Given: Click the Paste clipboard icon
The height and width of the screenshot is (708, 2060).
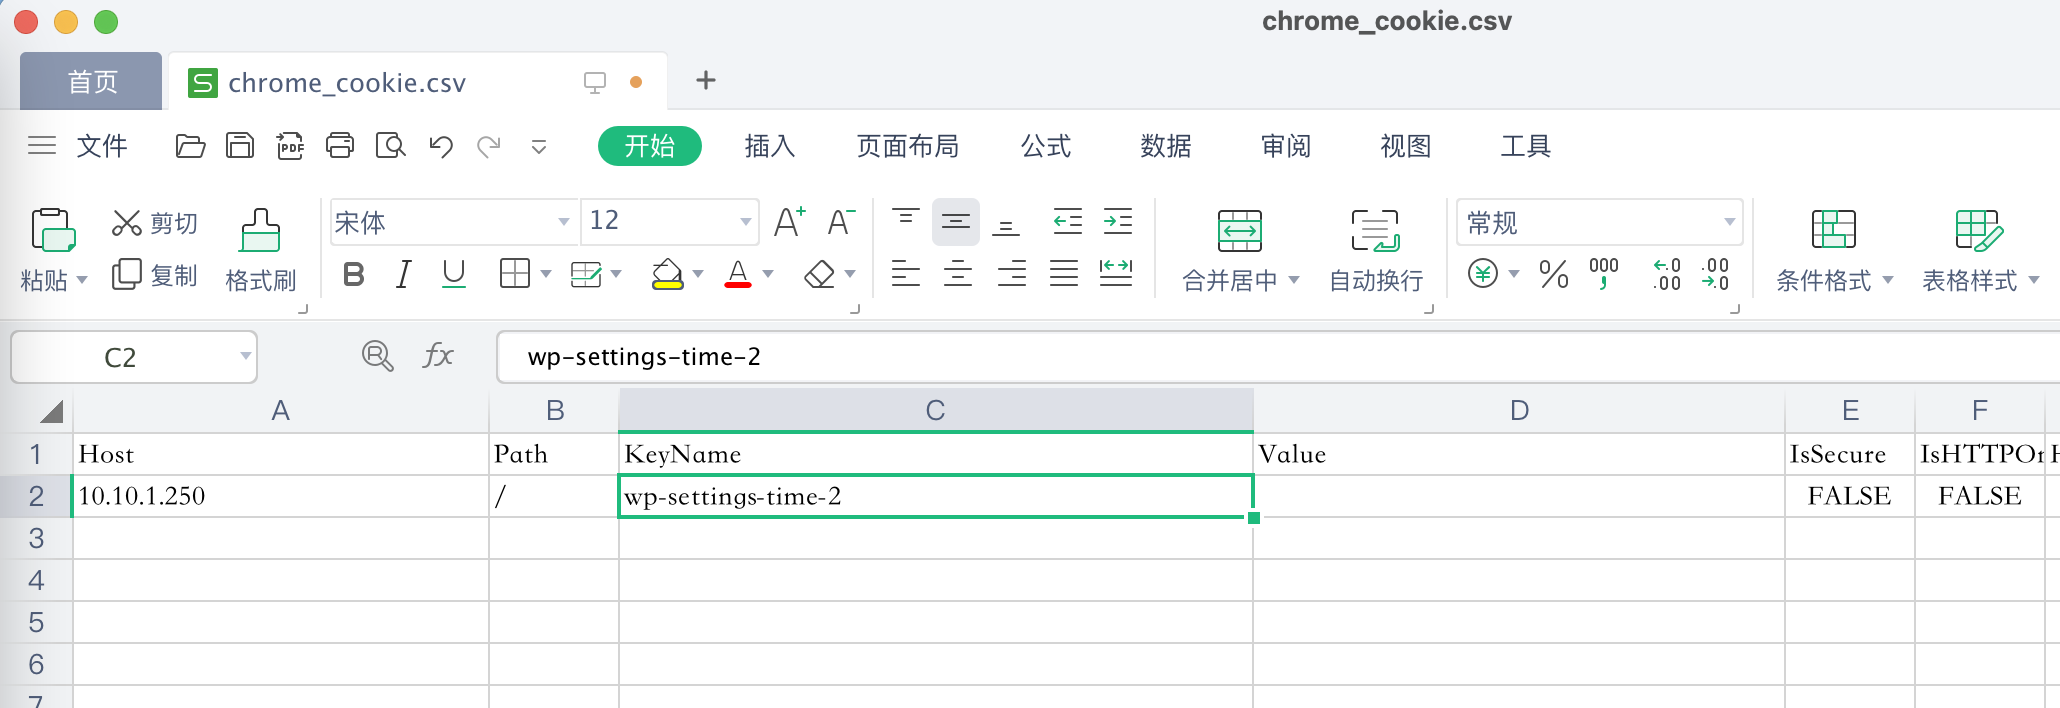Looking at the screenshot, I should click(53, 230).
